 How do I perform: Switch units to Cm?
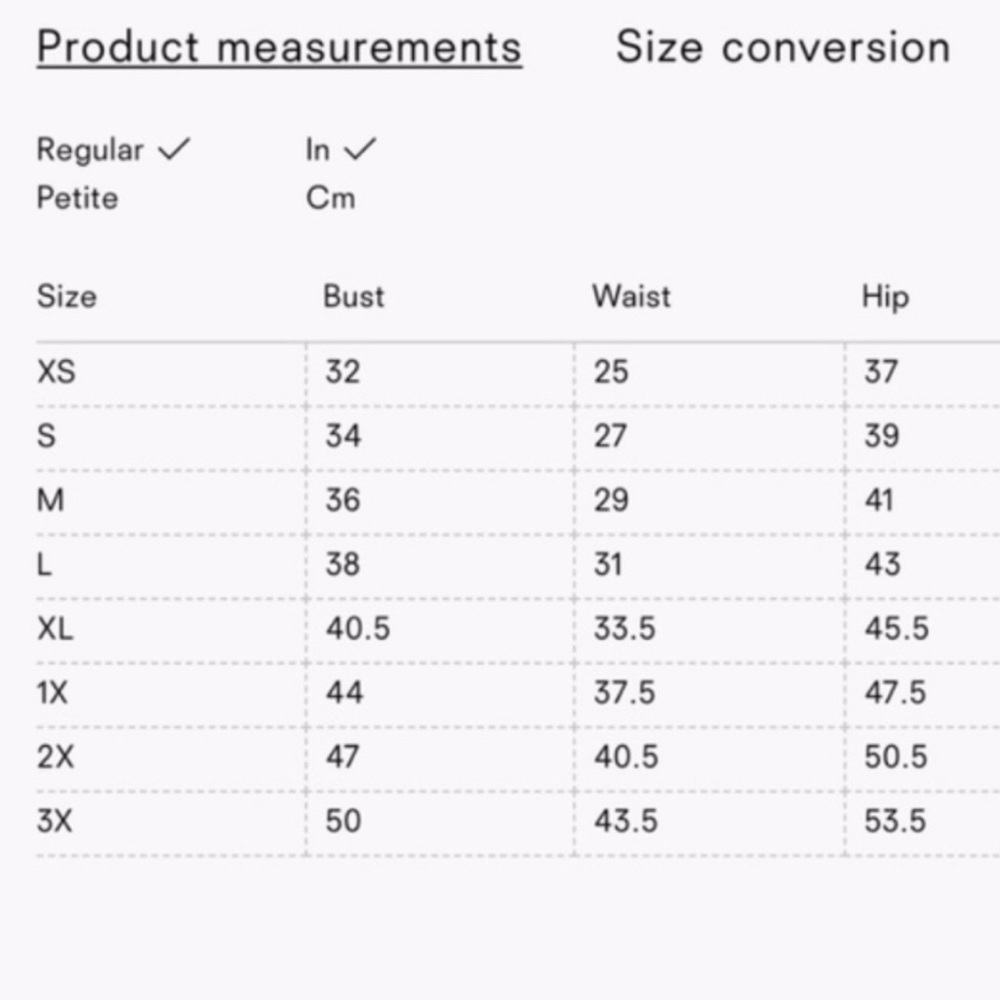coord(330,198)
